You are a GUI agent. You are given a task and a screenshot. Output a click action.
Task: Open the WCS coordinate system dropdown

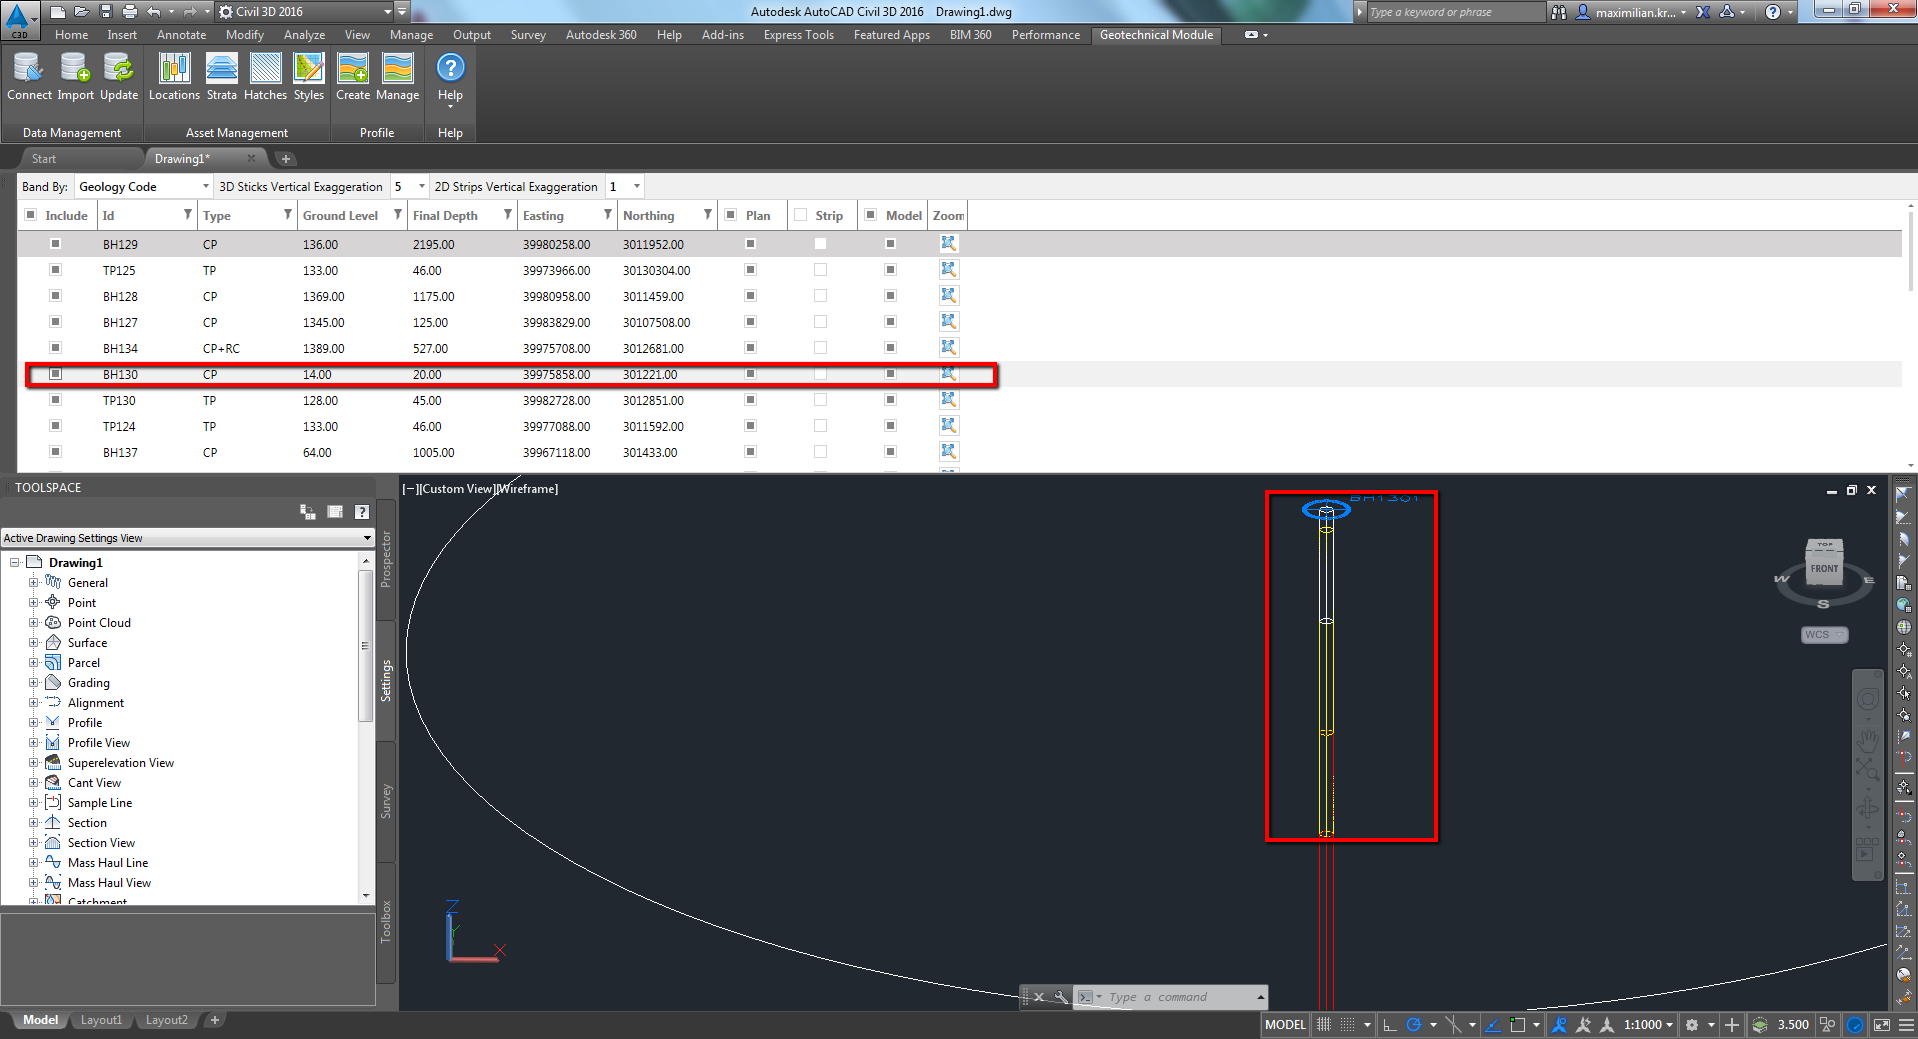pos(1825,635)
